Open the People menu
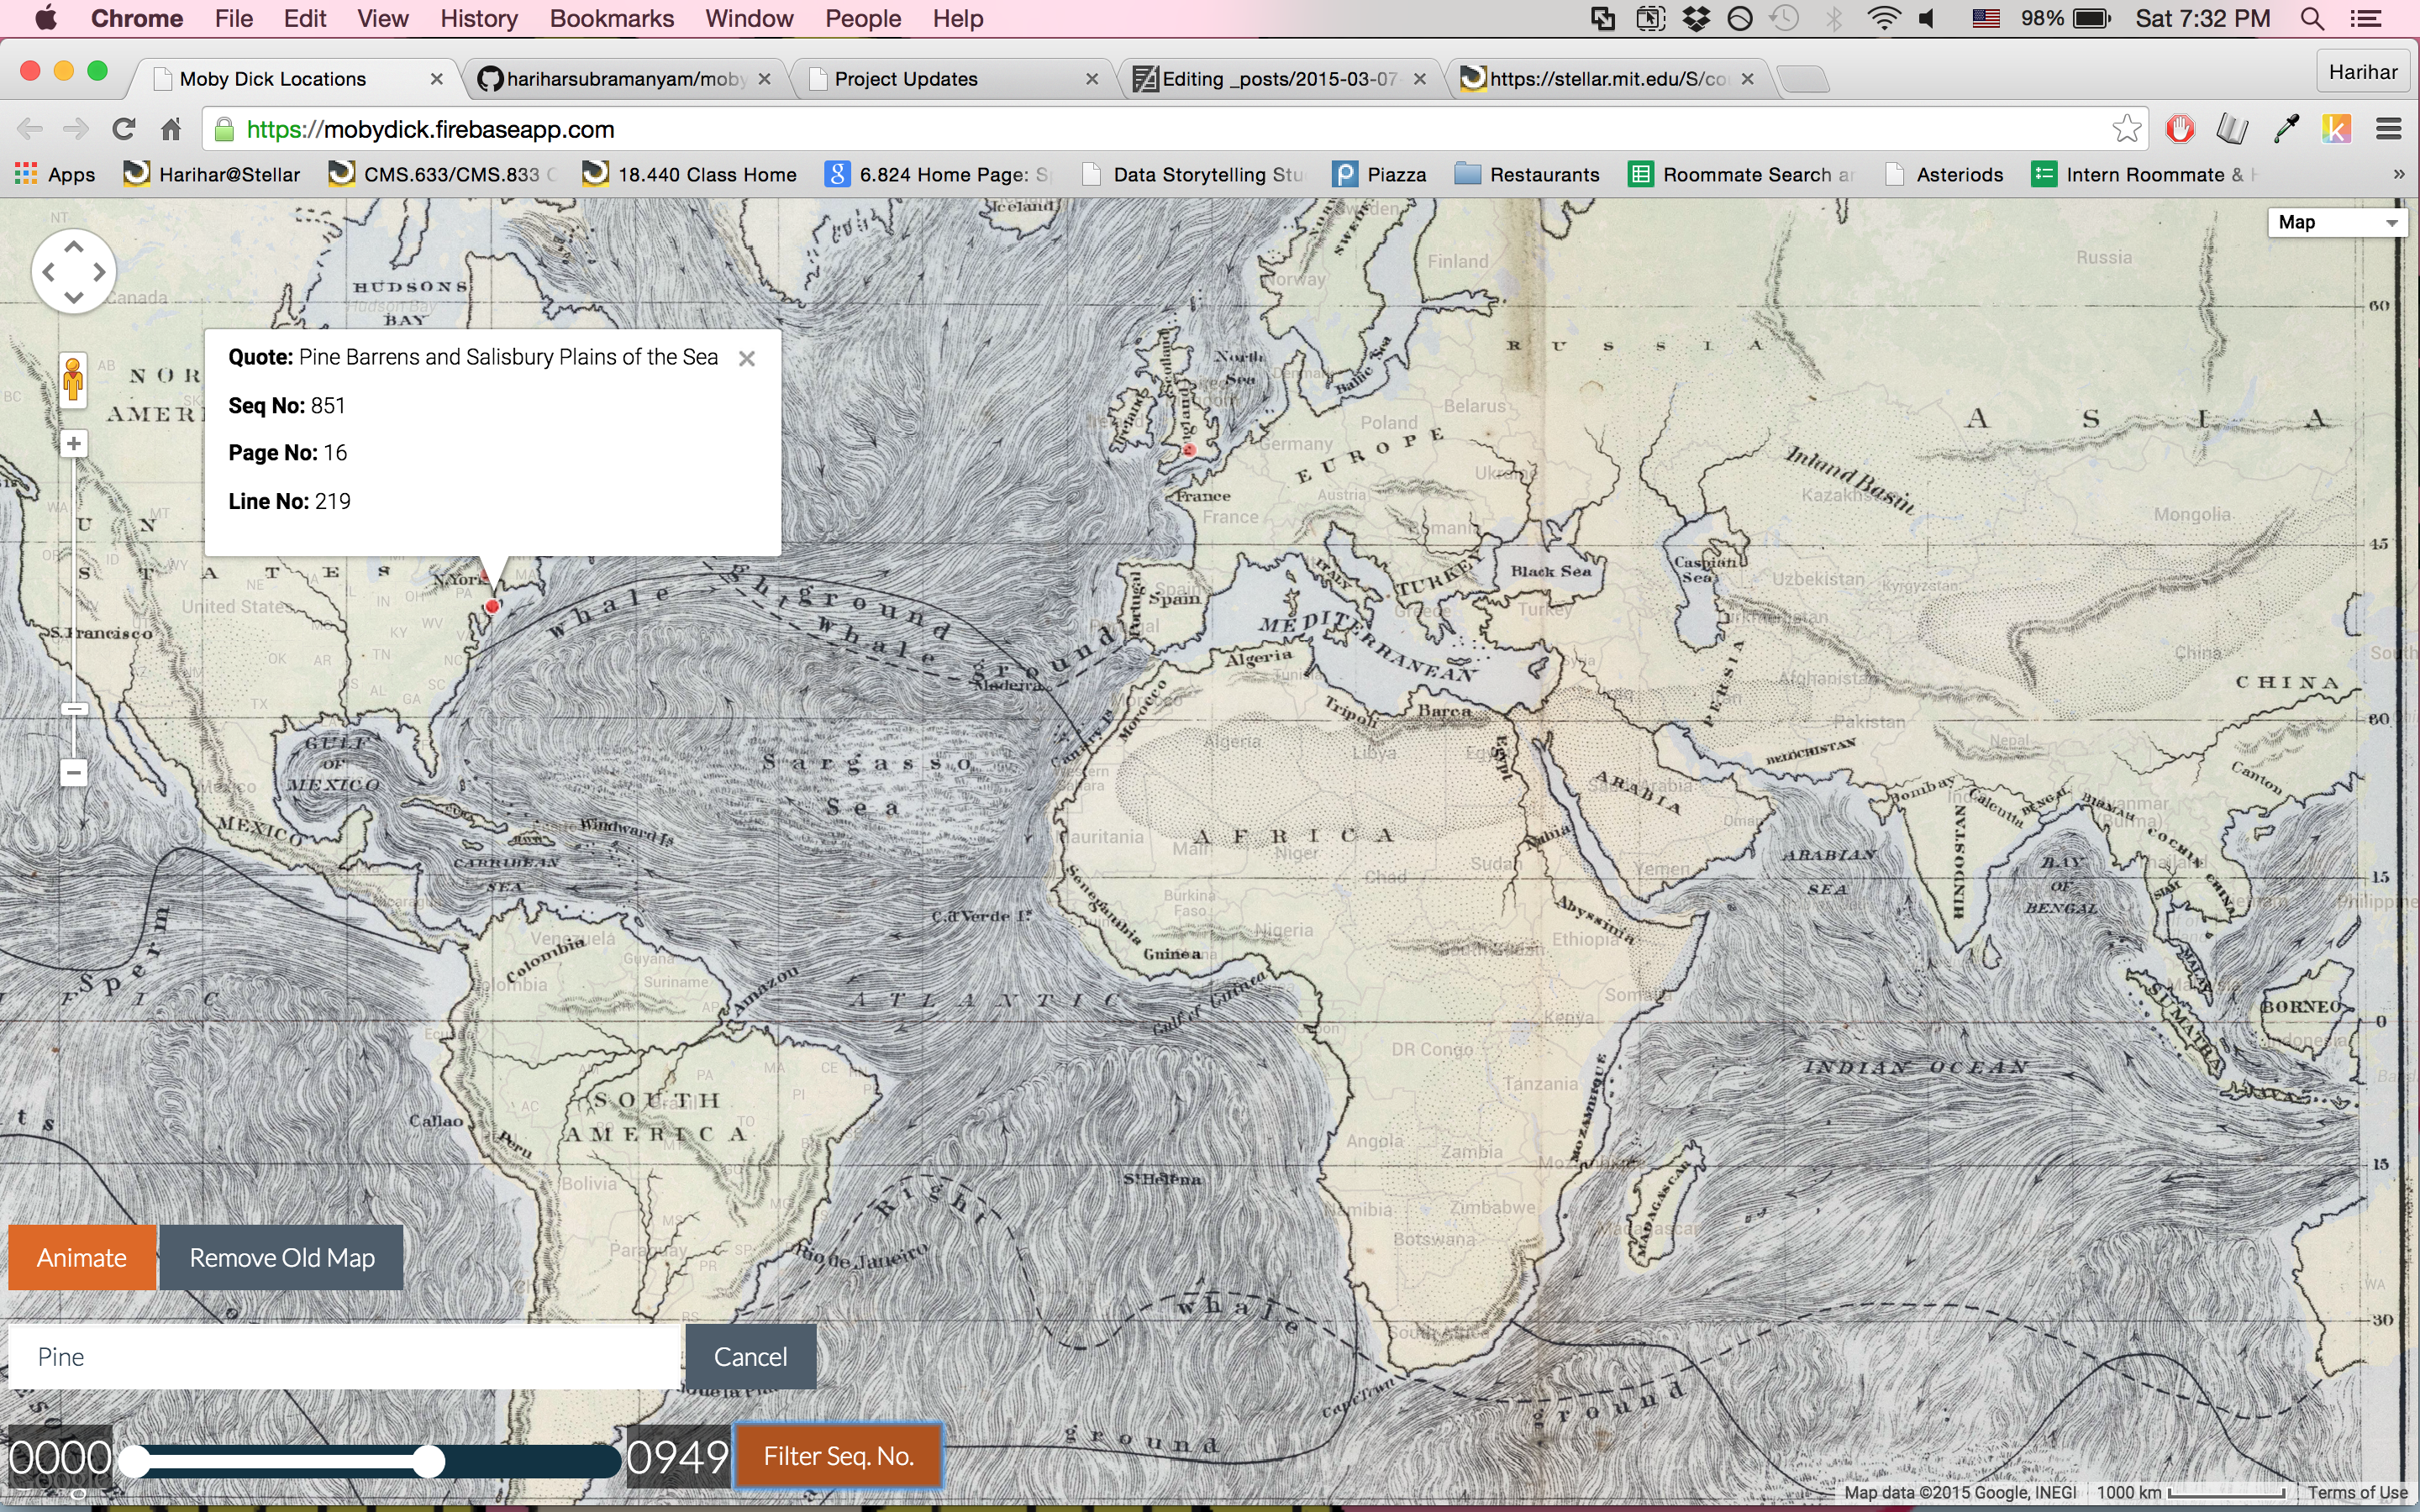The image size is (2420, 1512). click(863, 18)
